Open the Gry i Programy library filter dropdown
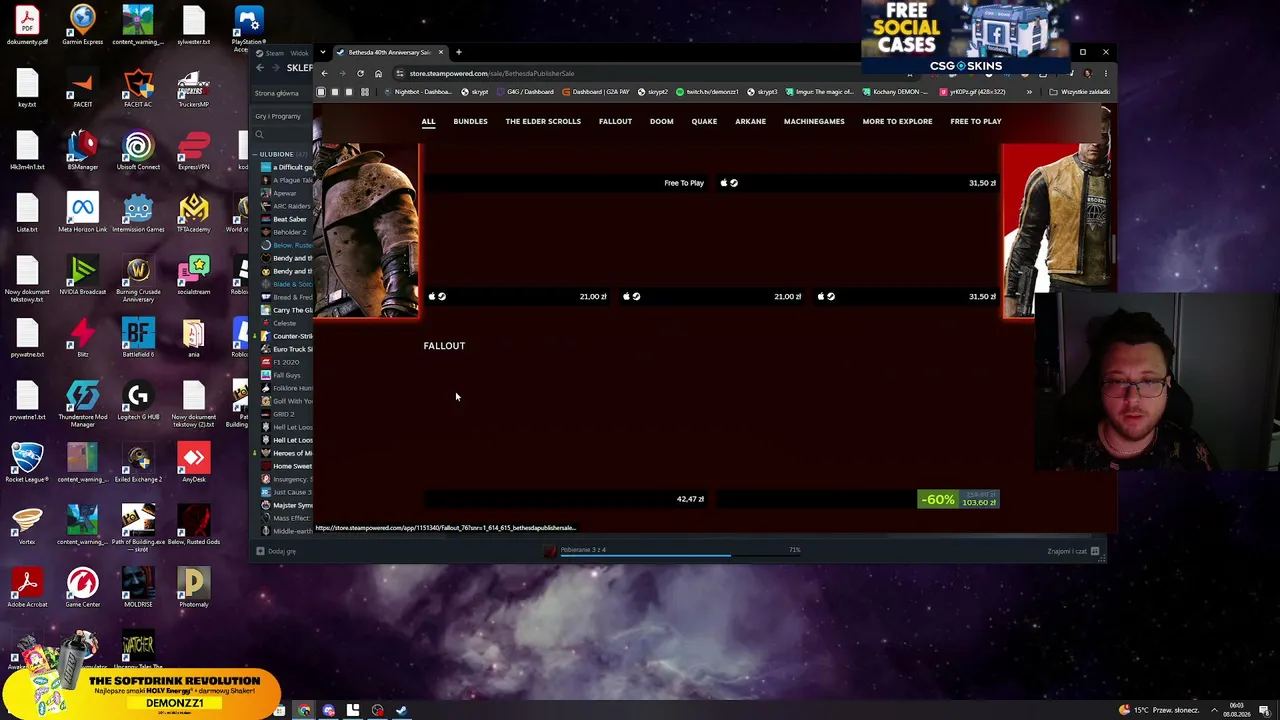The image size is (1280, 720). click(278, 116)
